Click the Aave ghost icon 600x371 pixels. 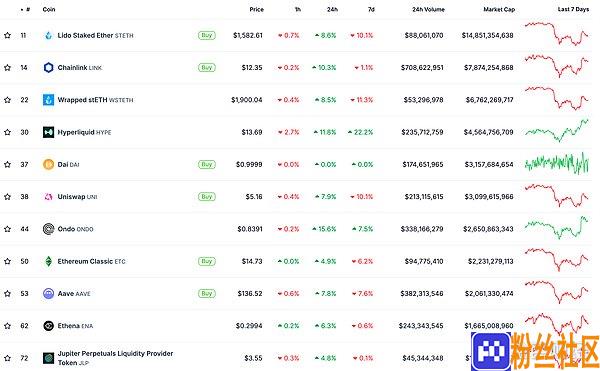49,294
